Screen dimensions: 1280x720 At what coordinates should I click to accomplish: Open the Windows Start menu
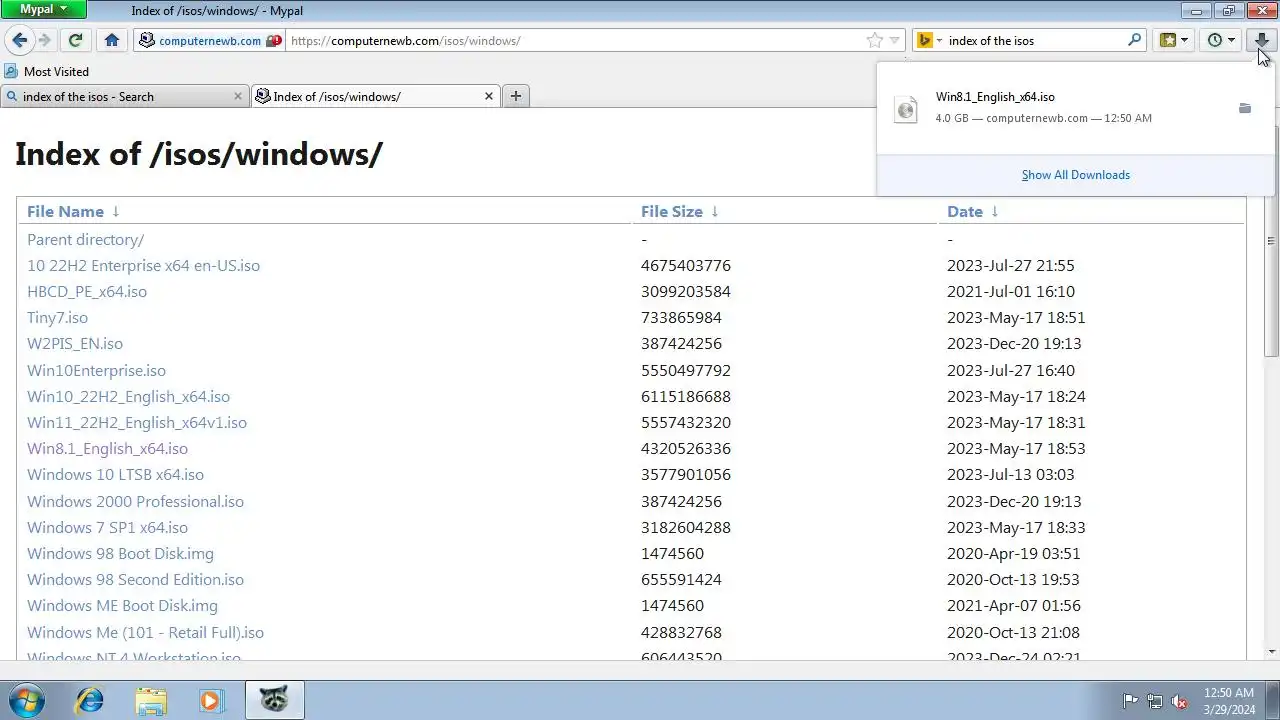tap(27, 700)
